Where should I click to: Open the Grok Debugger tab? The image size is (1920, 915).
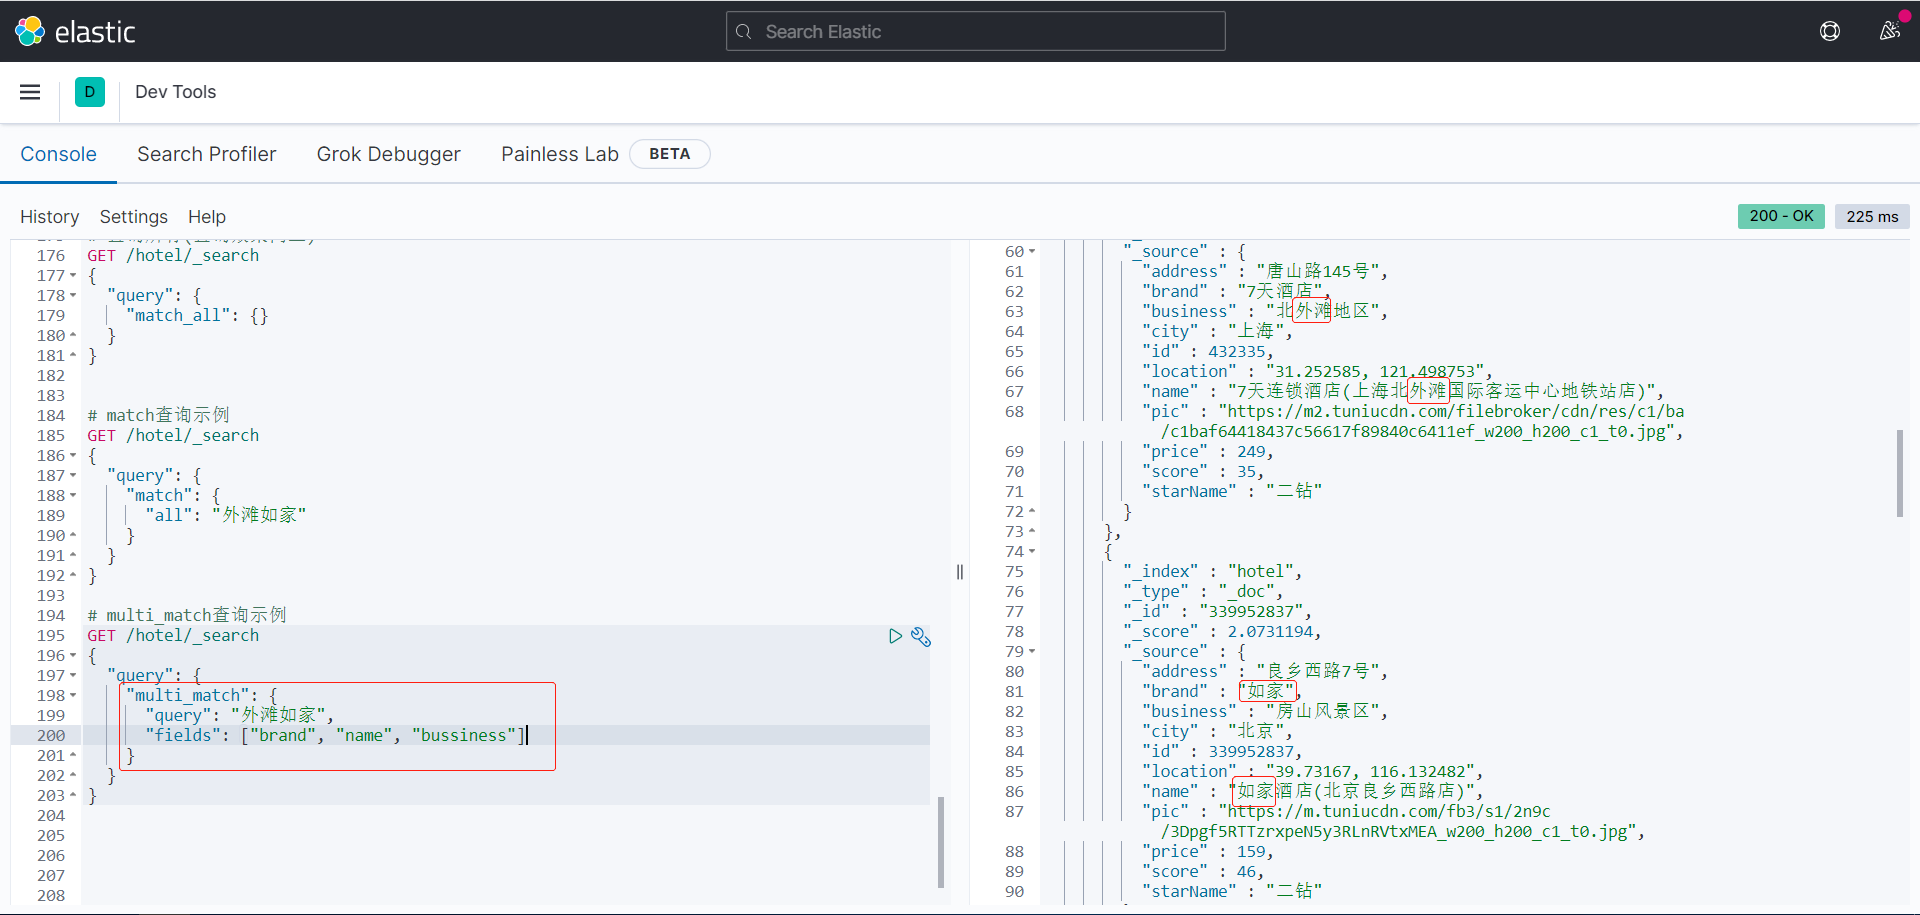pyautogui.click(x=388, y=154)
